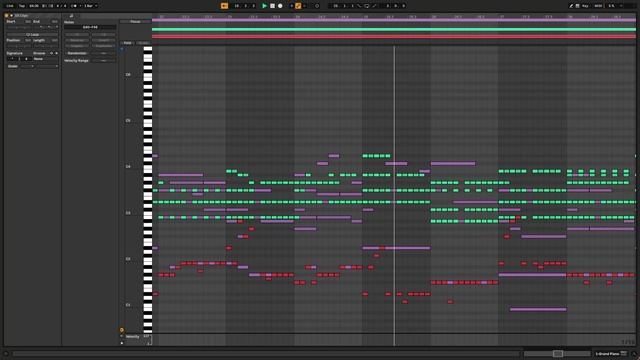Click the zoom slider handle in bottom bar
Screen dimensions: 640x360
(x=558, y=353)
